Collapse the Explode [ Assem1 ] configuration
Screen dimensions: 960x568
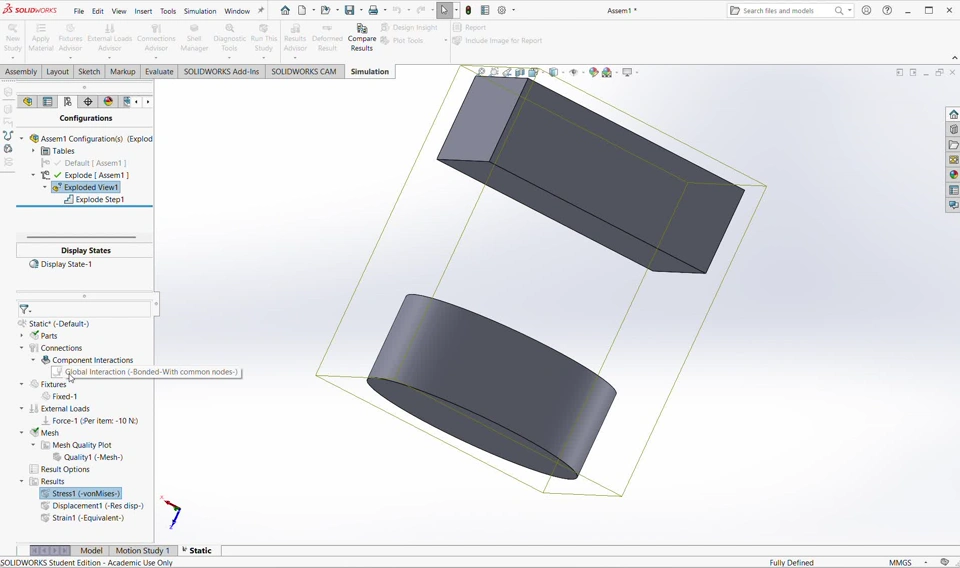[33, 175]
